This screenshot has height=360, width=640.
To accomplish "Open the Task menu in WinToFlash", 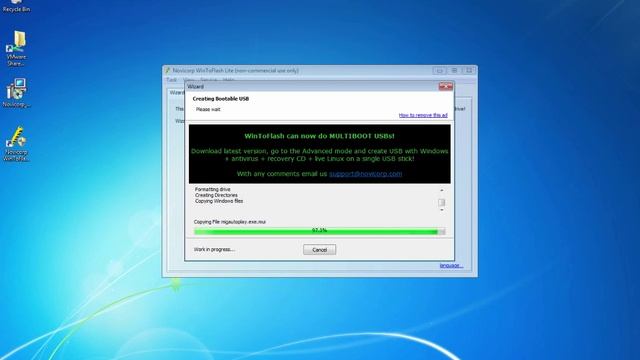I will tap(171, 80).
